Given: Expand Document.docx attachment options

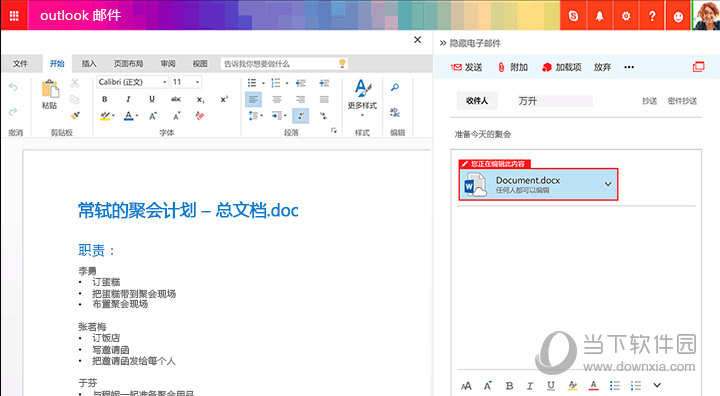Looking at the screenshot, I should (608, 184).
